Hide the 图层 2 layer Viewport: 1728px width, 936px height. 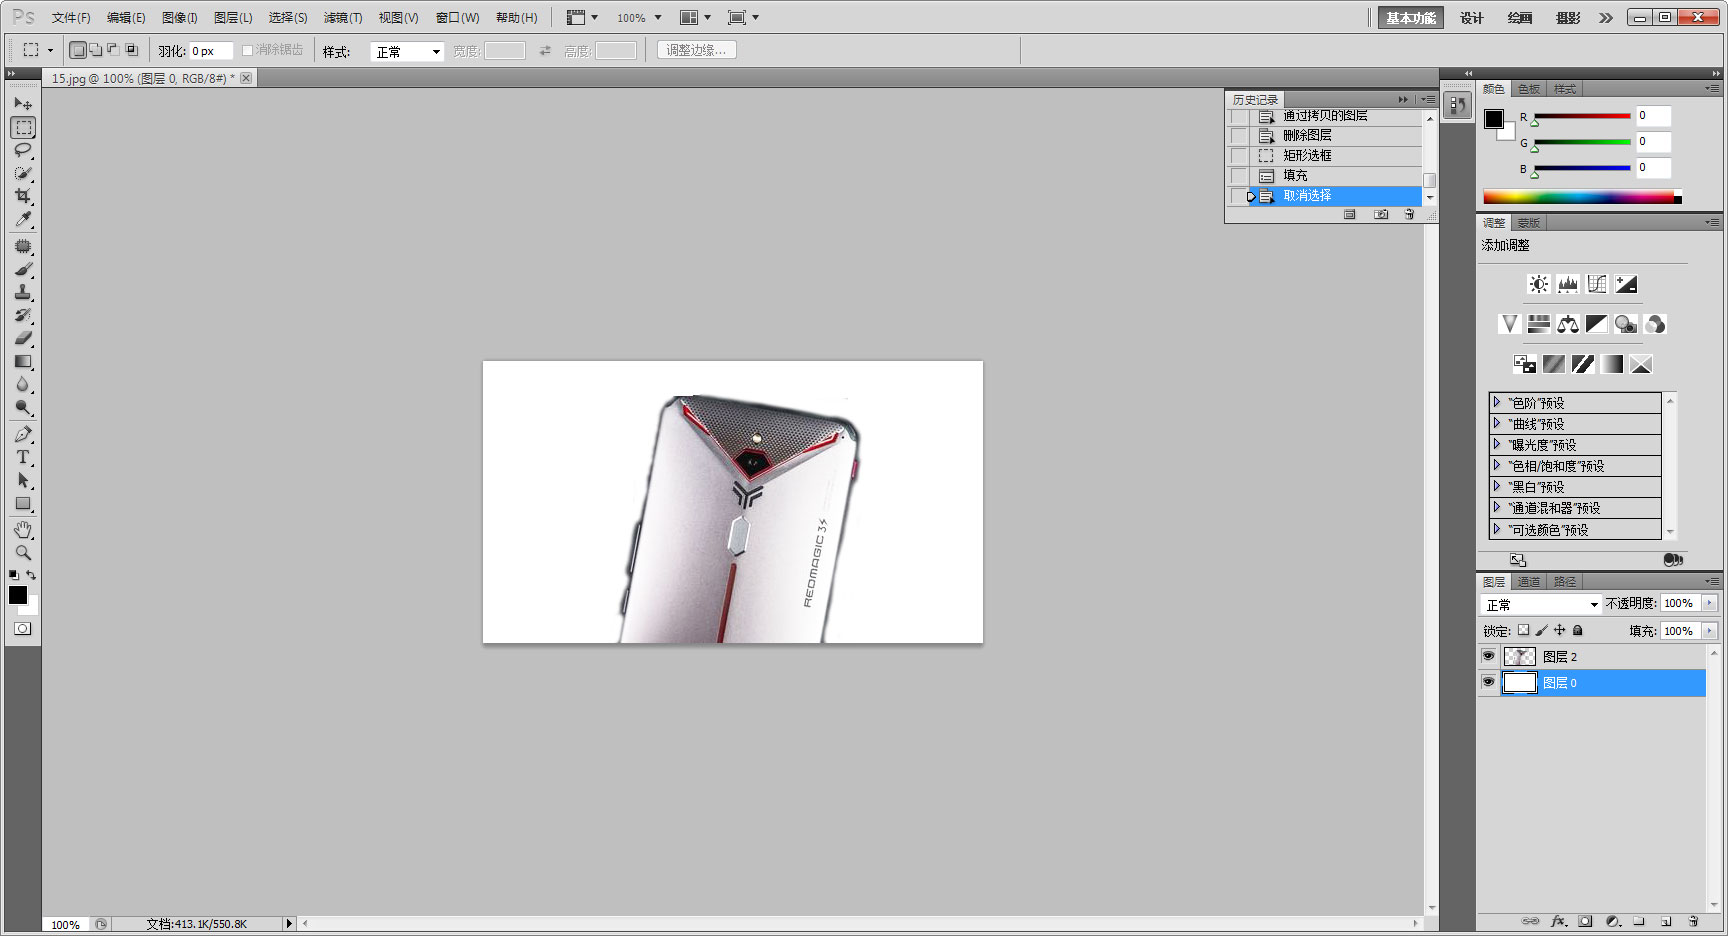[1489, 656]
